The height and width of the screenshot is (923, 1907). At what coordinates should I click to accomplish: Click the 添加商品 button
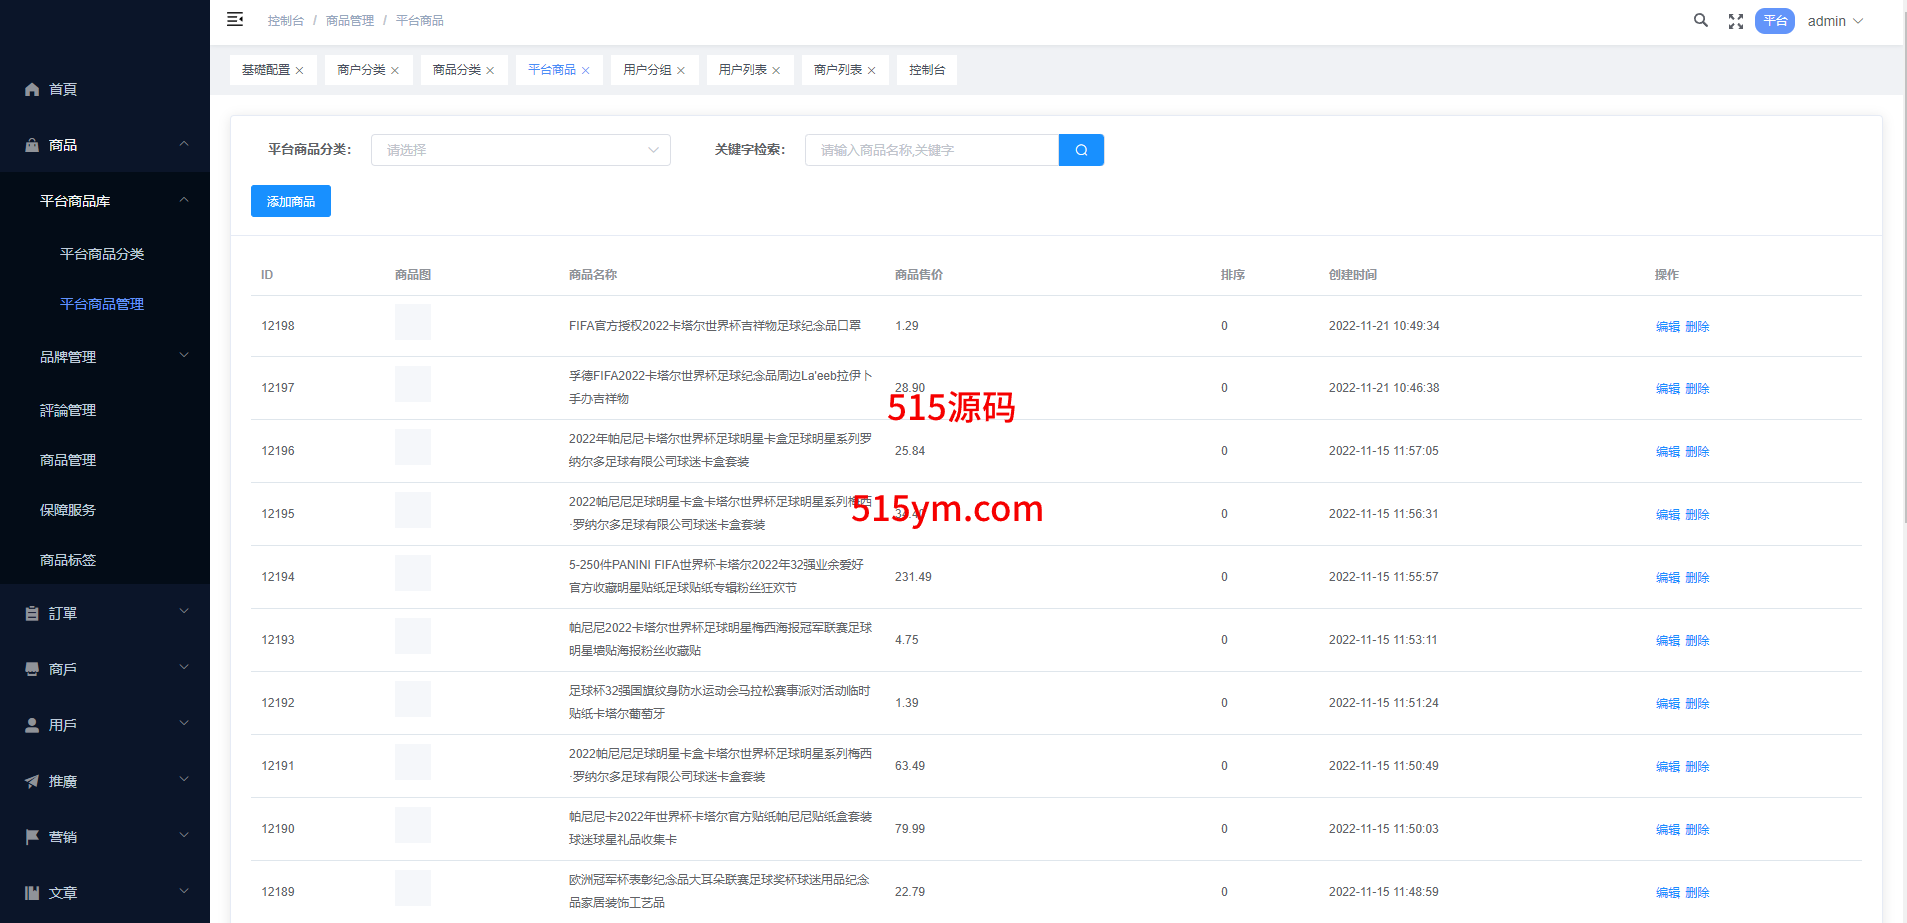[290, 201]
